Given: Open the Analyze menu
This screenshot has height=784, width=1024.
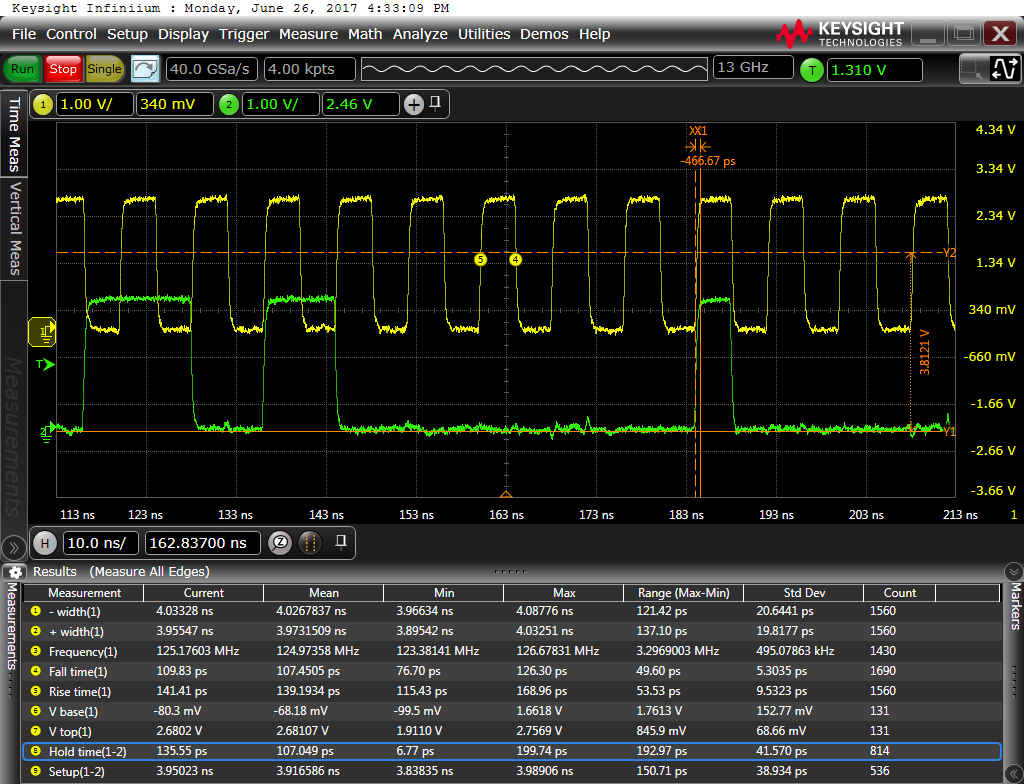Looking at the screenshot, I should tap(420, 34).
